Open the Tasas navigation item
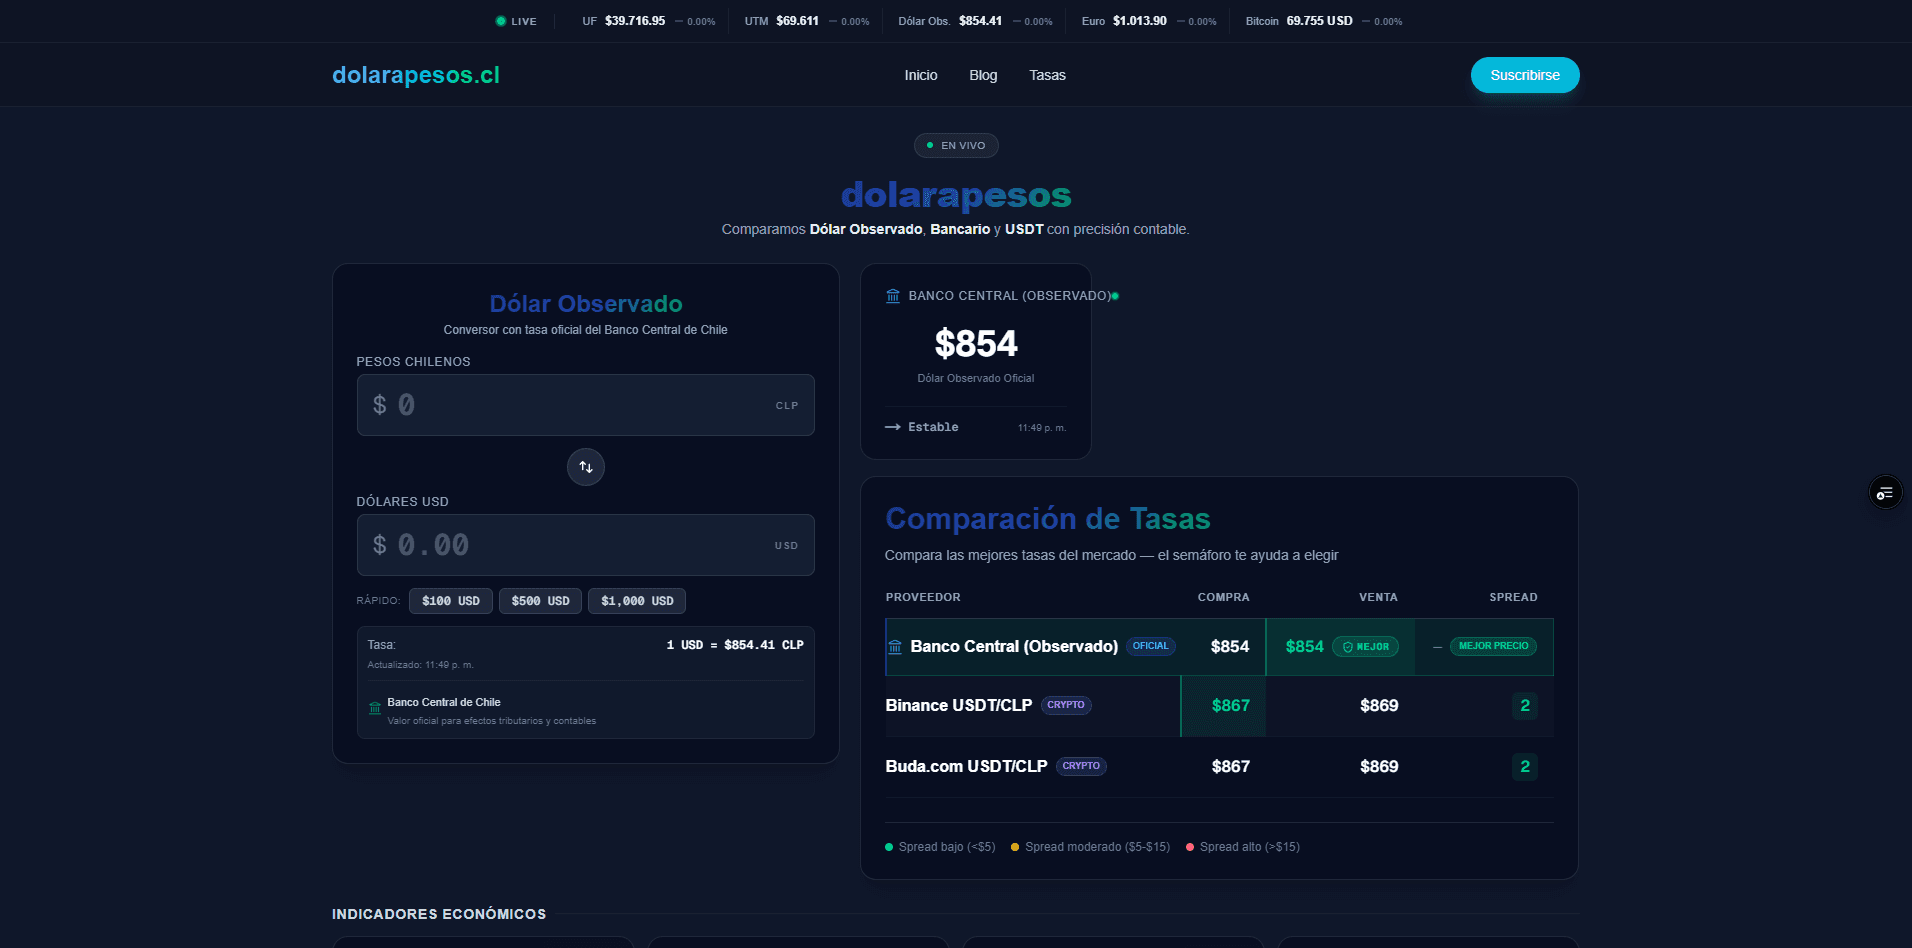The image size is (1912, 948). coord(1047,74)
